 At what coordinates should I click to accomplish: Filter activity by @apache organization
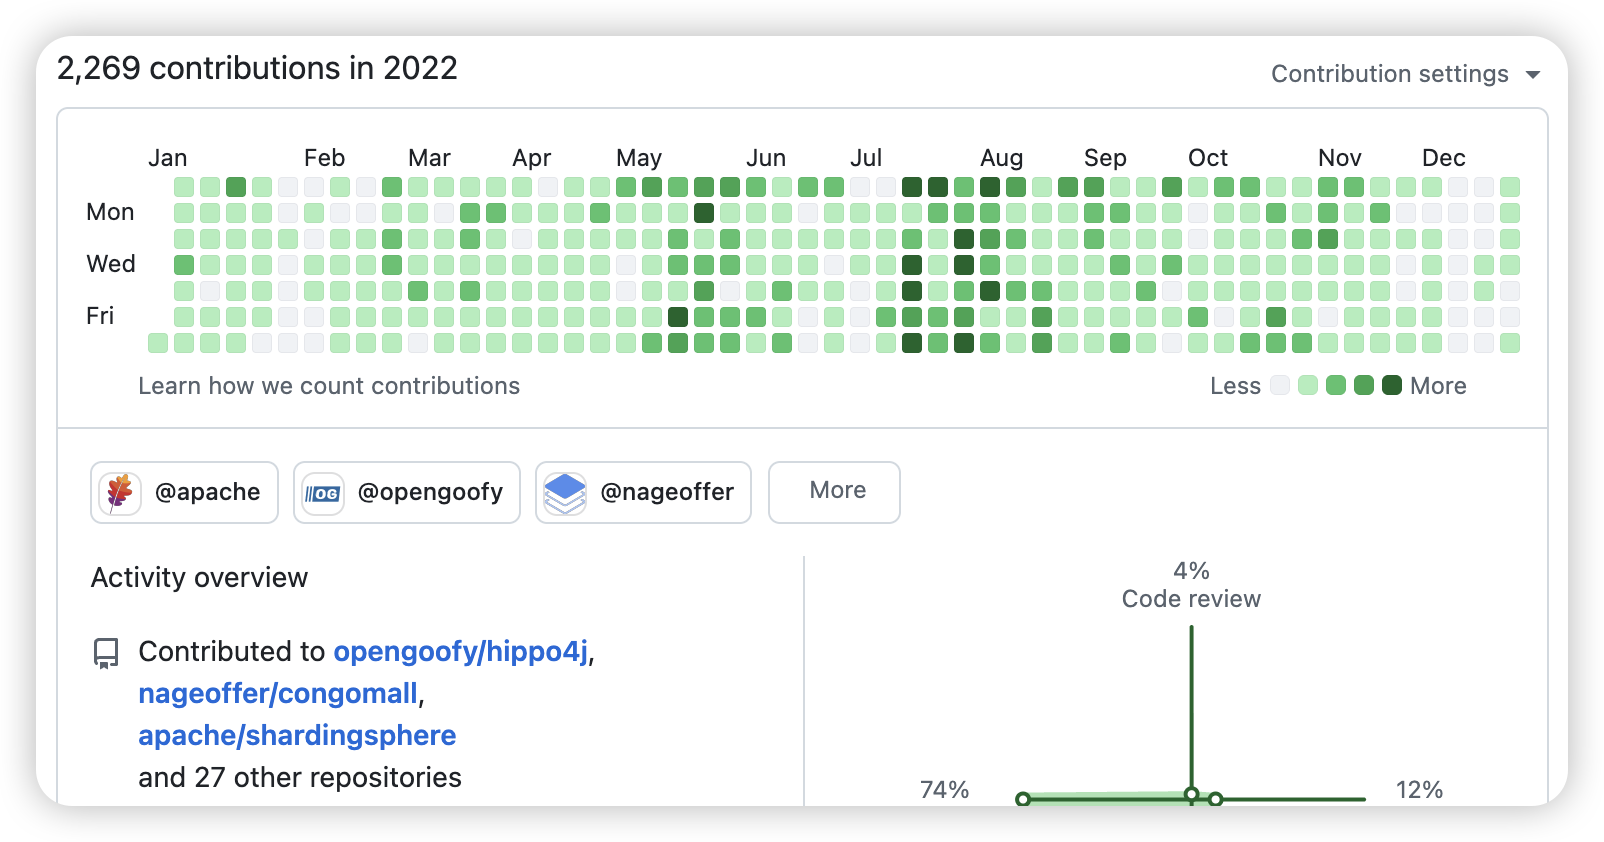pos(185,492)
